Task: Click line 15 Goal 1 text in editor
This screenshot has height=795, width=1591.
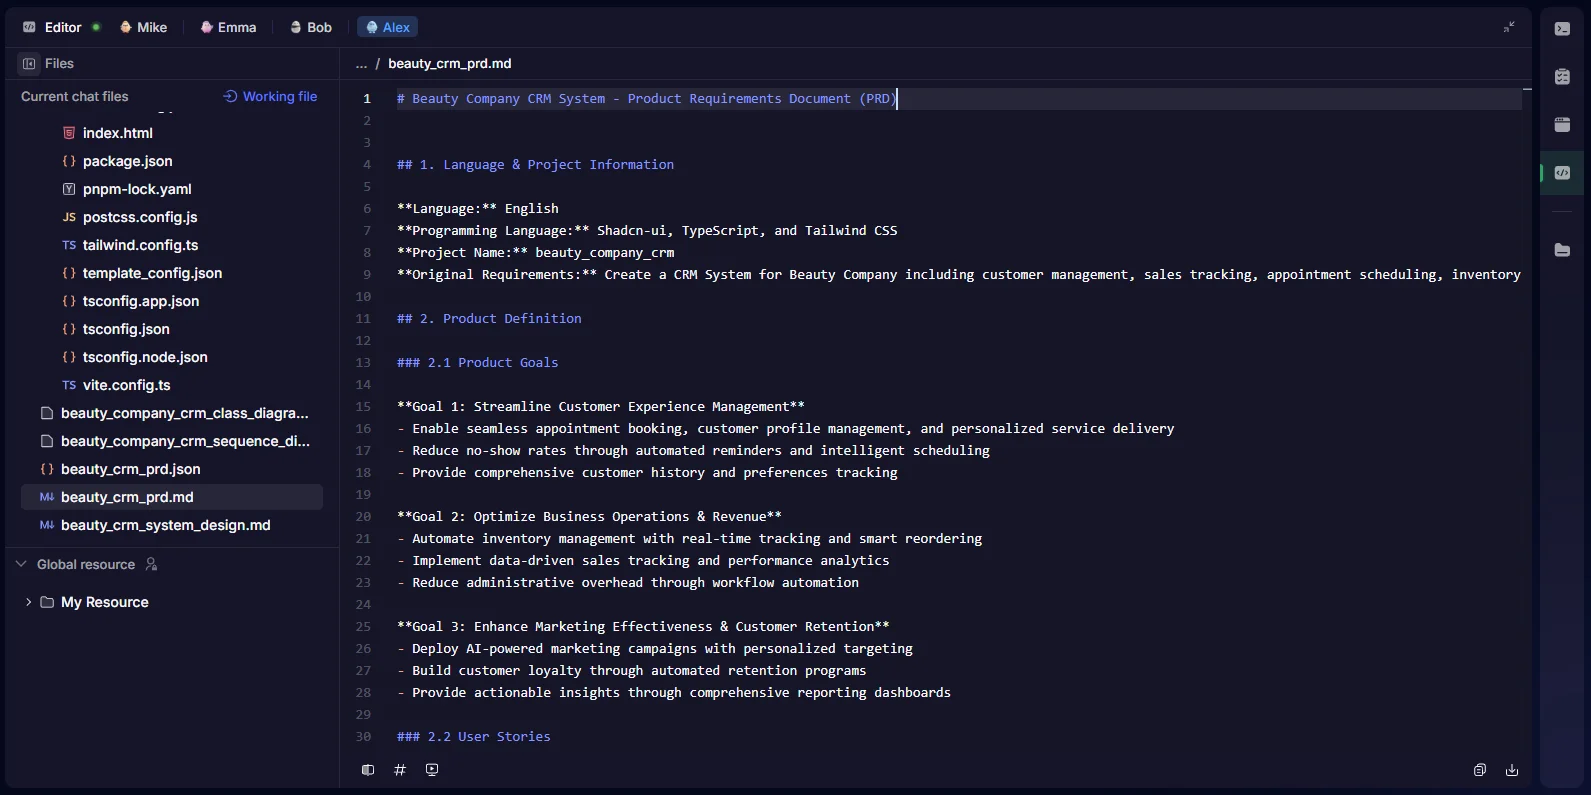Action: (x=600, y=407)
